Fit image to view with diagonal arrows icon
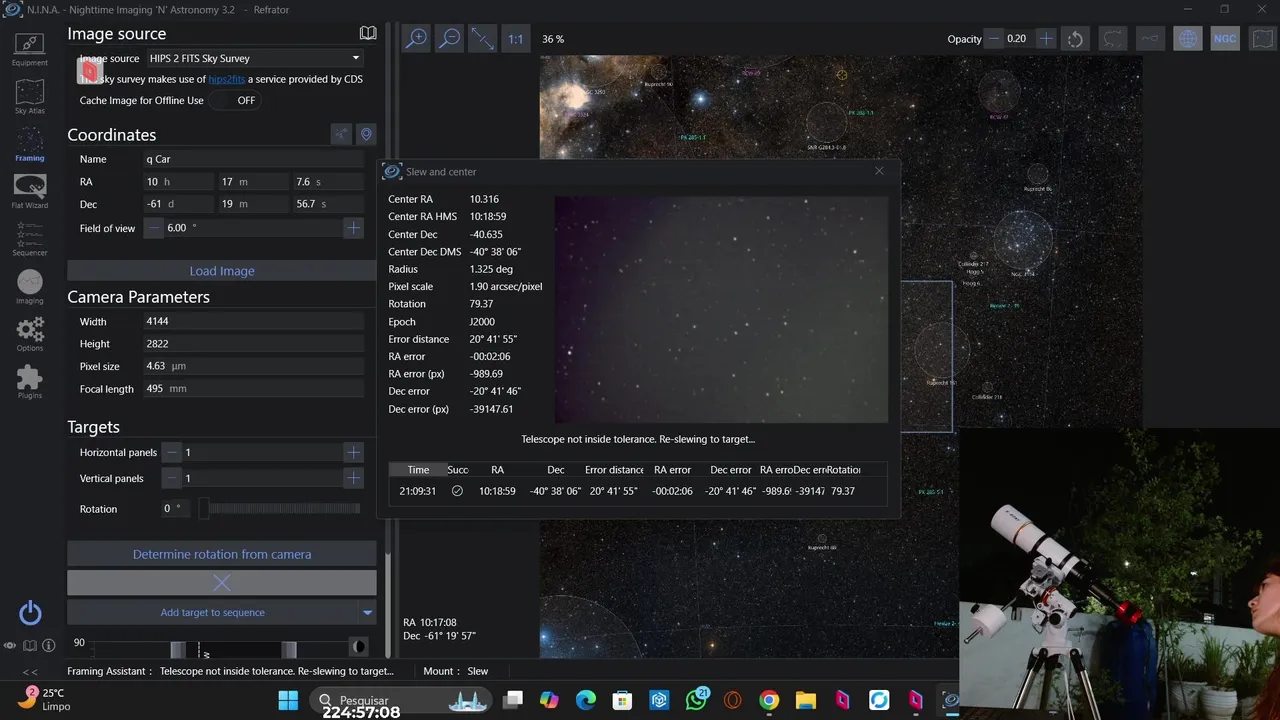Screen dimensions: 1280x720 (483, 39)
